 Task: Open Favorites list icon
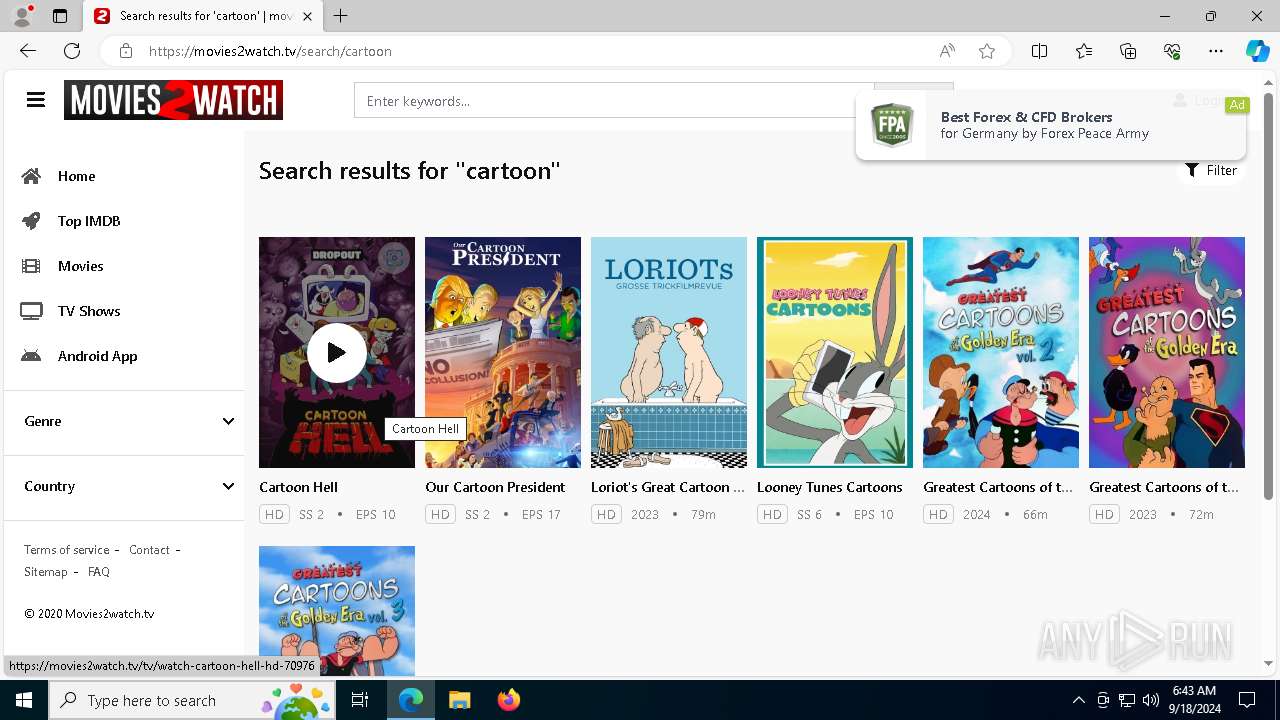[x=1084, y=51]
